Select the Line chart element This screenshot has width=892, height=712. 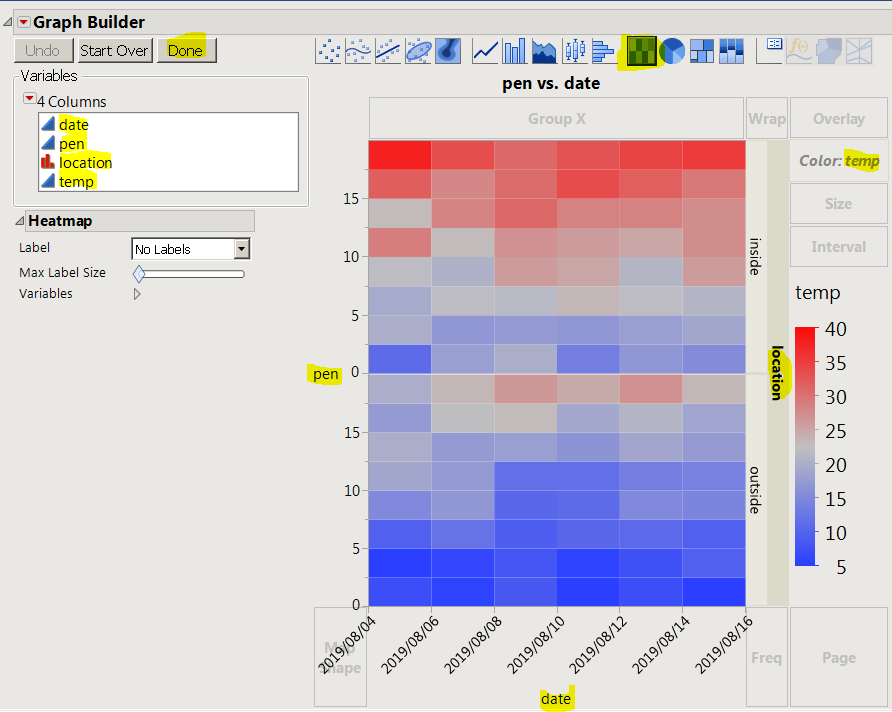485,51
